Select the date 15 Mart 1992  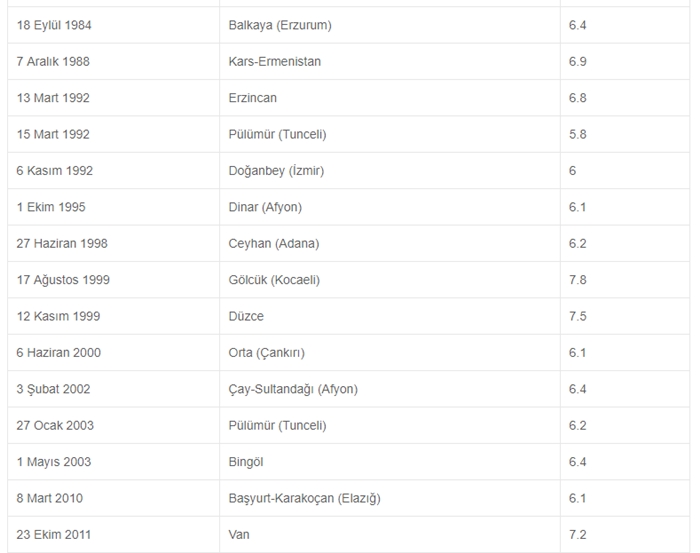[52, 134]
